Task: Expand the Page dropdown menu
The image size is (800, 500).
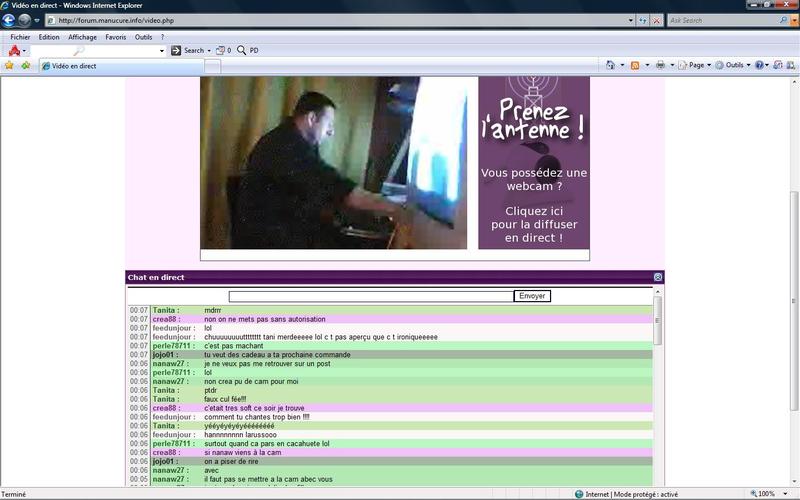Action: click(x=697, y=65)
